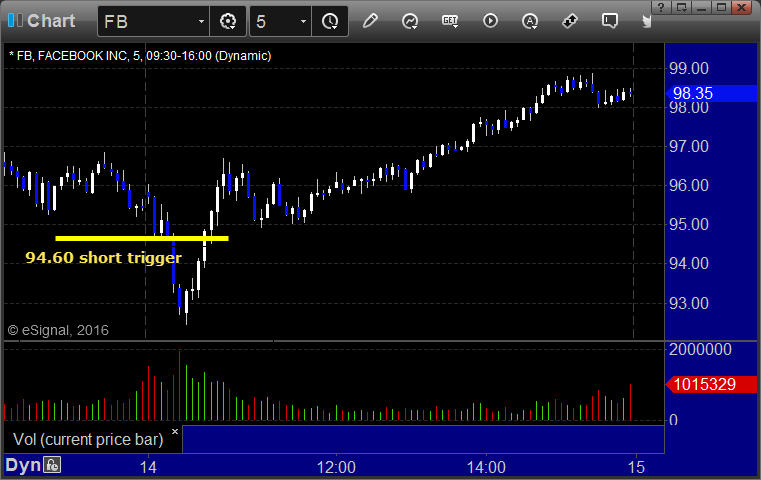Expand the interval dropdown arrow
This screenshot has height=480, width=761.
pyautogui.click(x=303, y=21)
